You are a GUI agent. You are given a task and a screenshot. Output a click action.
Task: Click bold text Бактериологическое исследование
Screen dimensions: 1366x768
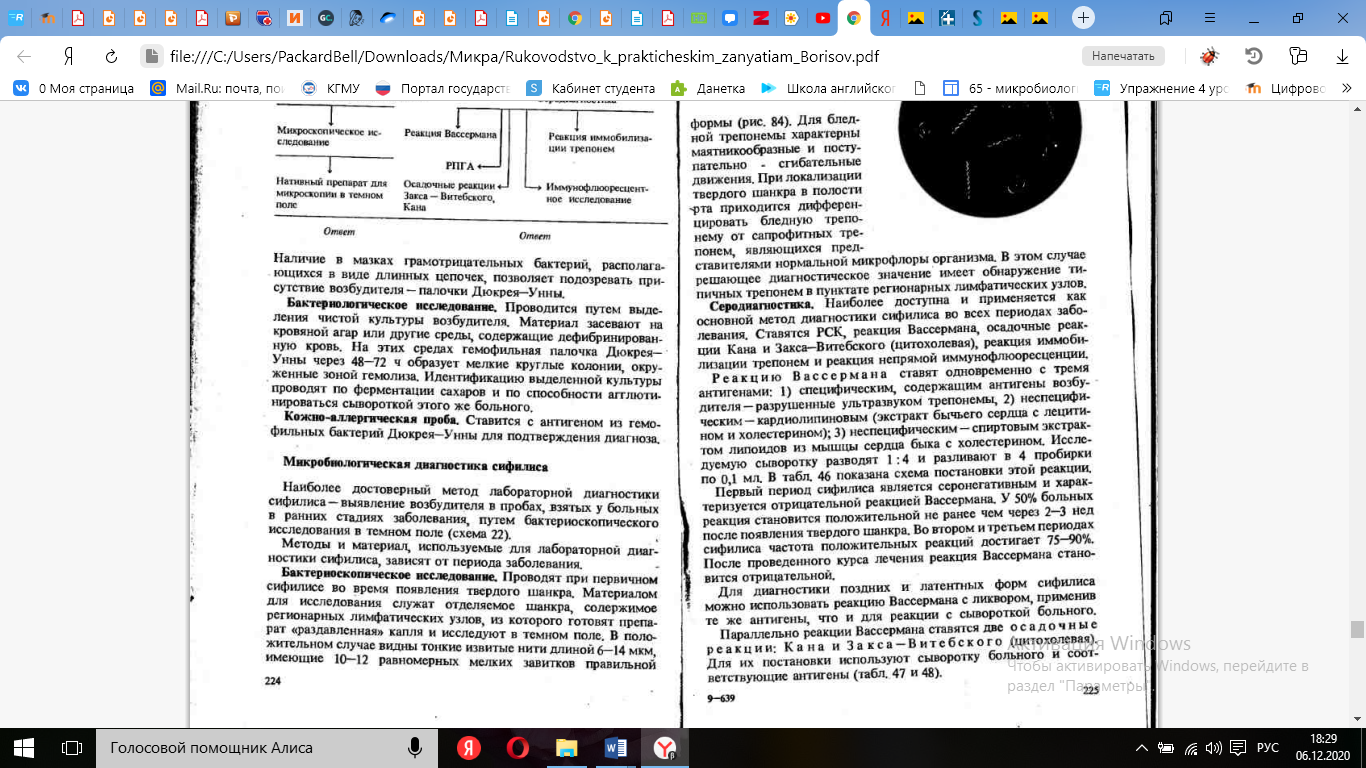point(391,304)
